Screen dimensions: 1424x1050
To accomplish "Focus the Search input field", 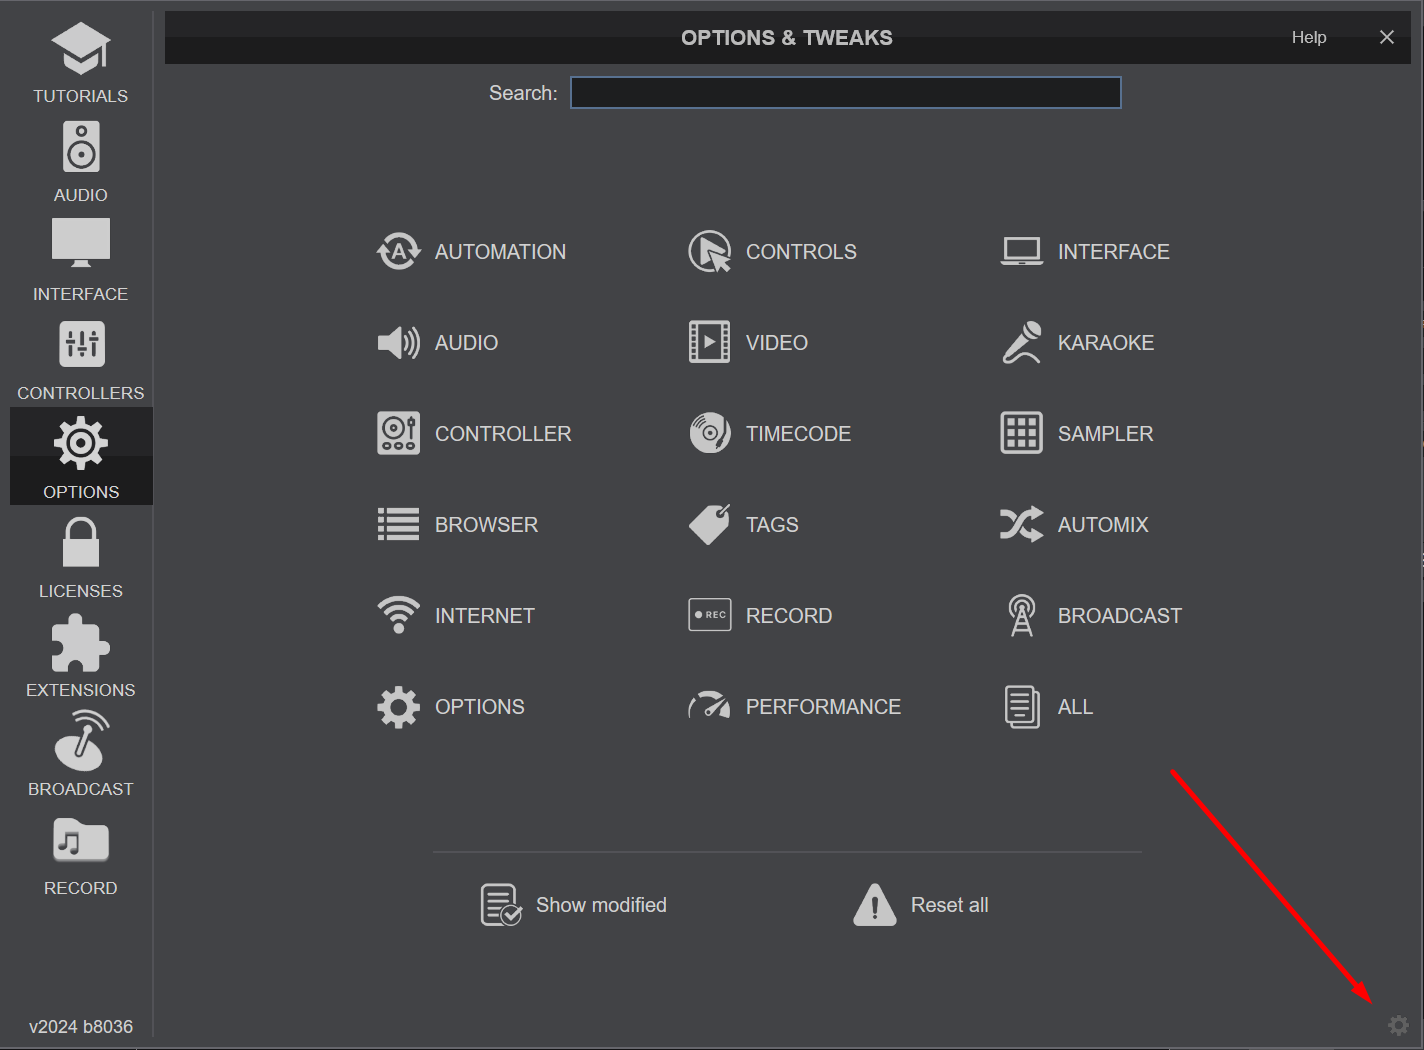I will pyautogui.click(x=845, y=93).
